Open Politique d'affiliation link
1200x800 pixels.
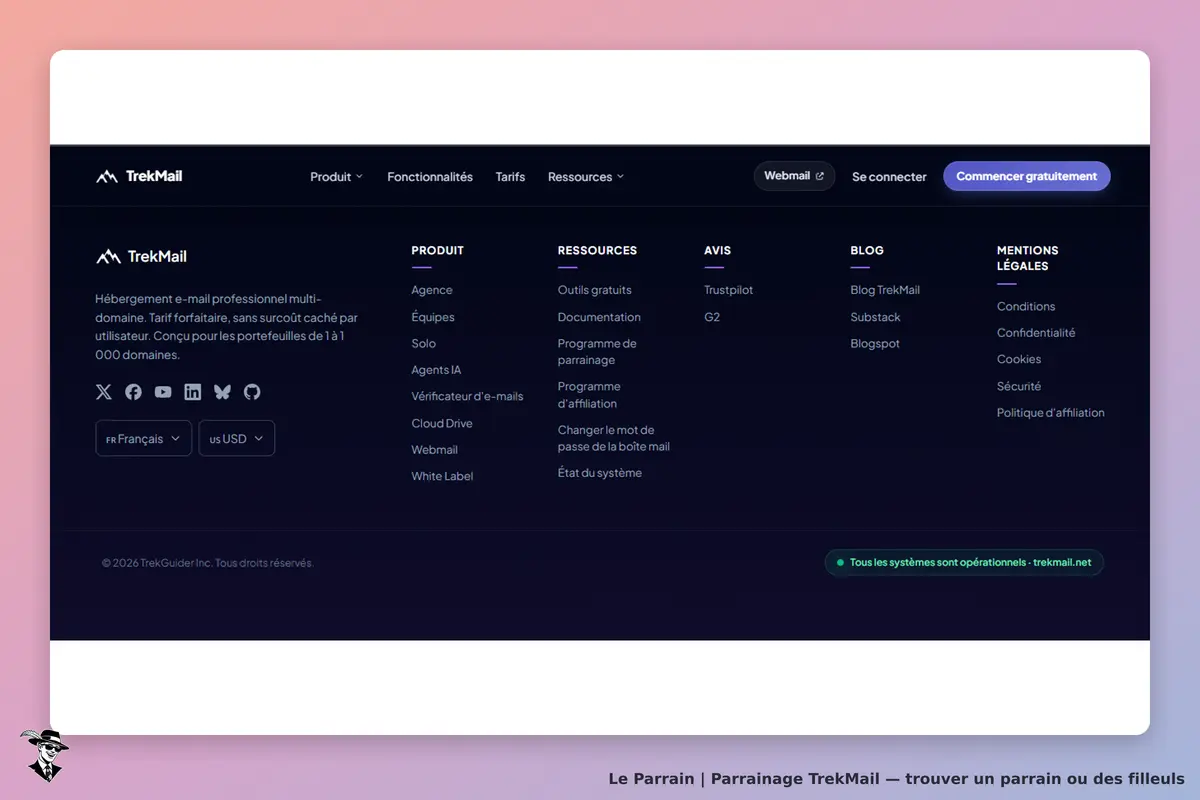click(x=1051, y=412)
